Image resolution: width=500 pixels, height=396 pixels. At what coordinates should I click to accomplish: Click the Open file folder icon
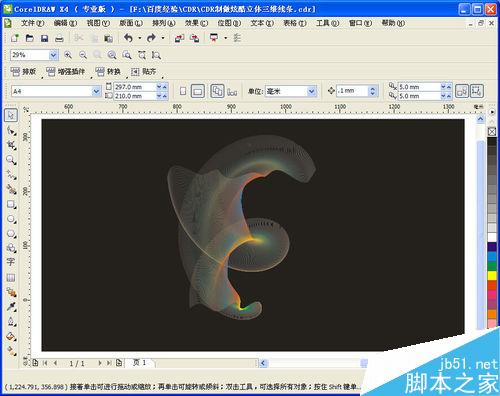(x=30, y=38)
